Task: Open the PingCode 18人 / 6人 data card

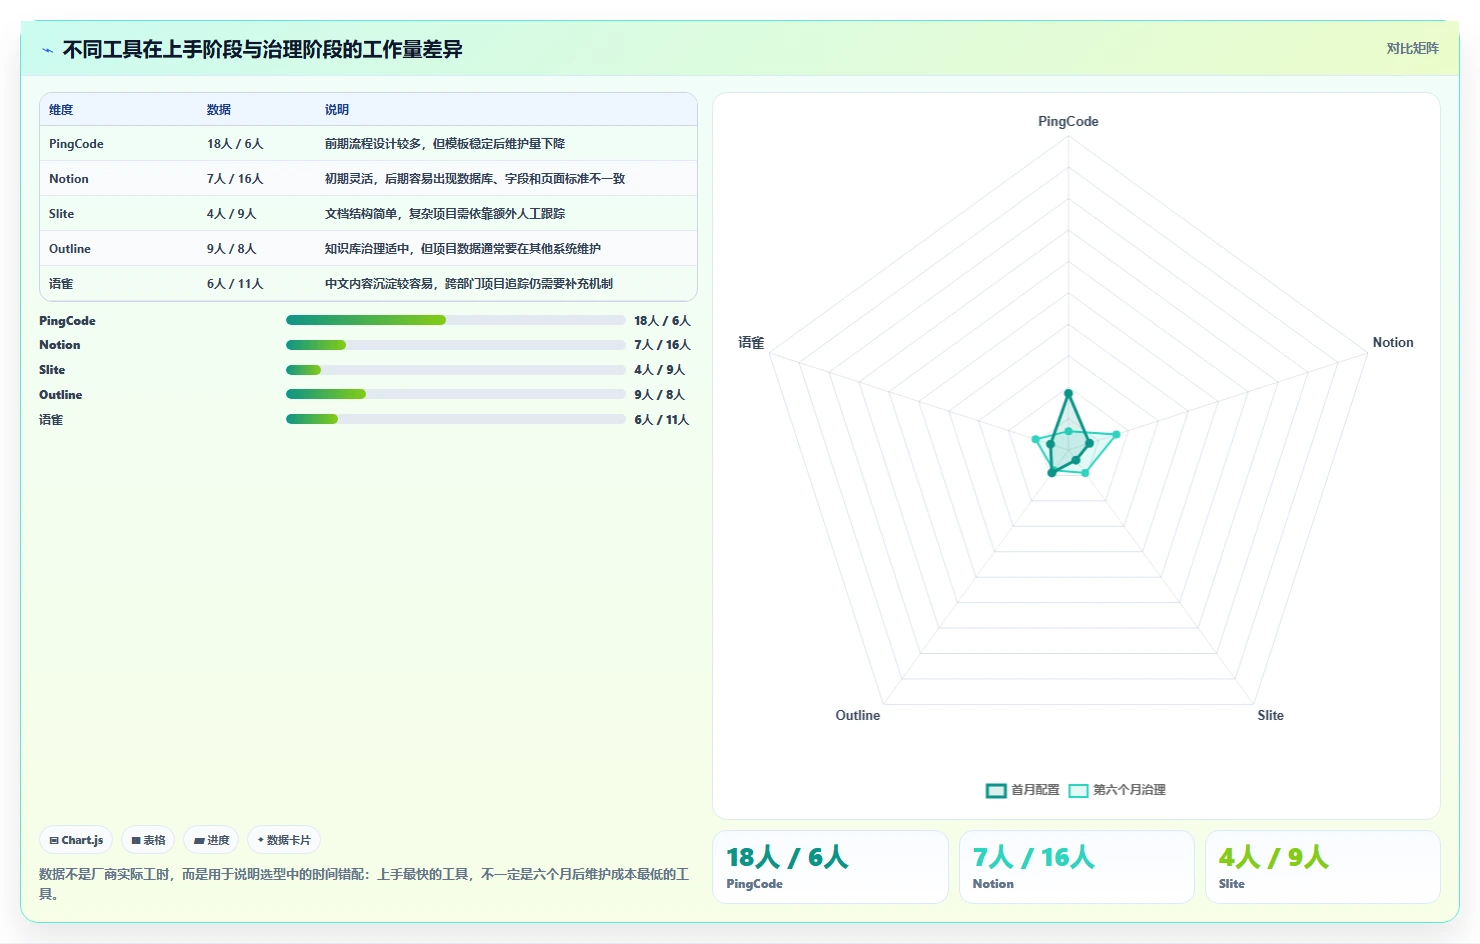Action: (830, 867)
